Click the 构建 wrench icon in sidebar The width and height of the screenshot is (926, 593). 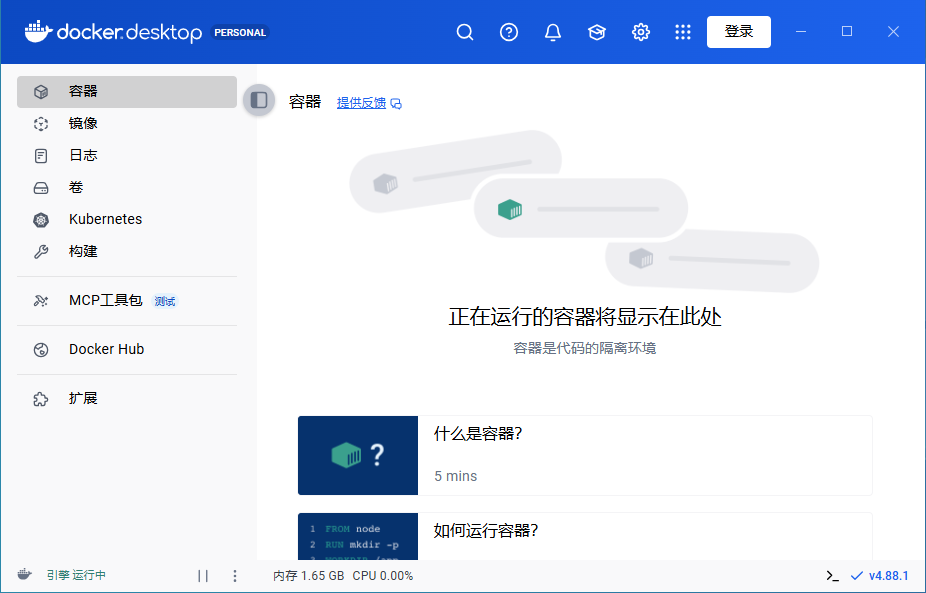pyautogui.click(x=41, y=252)
